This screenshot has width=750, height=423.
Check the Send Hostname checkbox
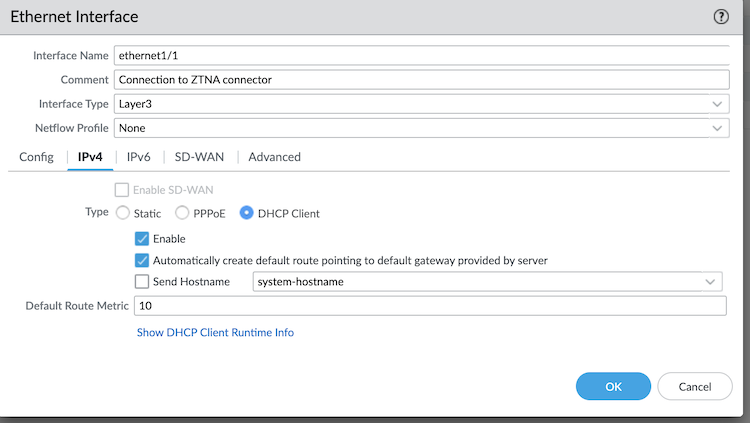click(142, 282)
